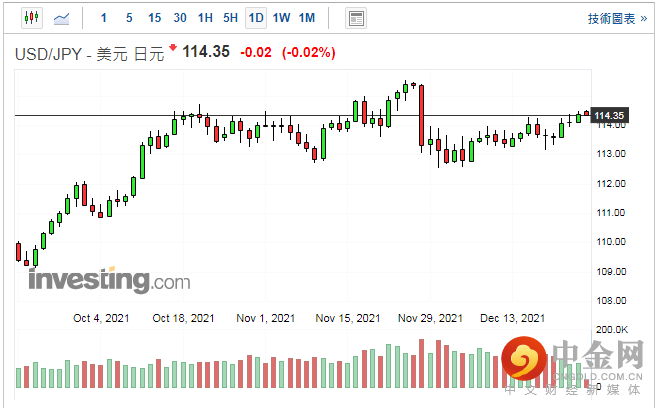
Task: Click the USD/JPY - 美元 日元 title
Action: pos(89,54)
